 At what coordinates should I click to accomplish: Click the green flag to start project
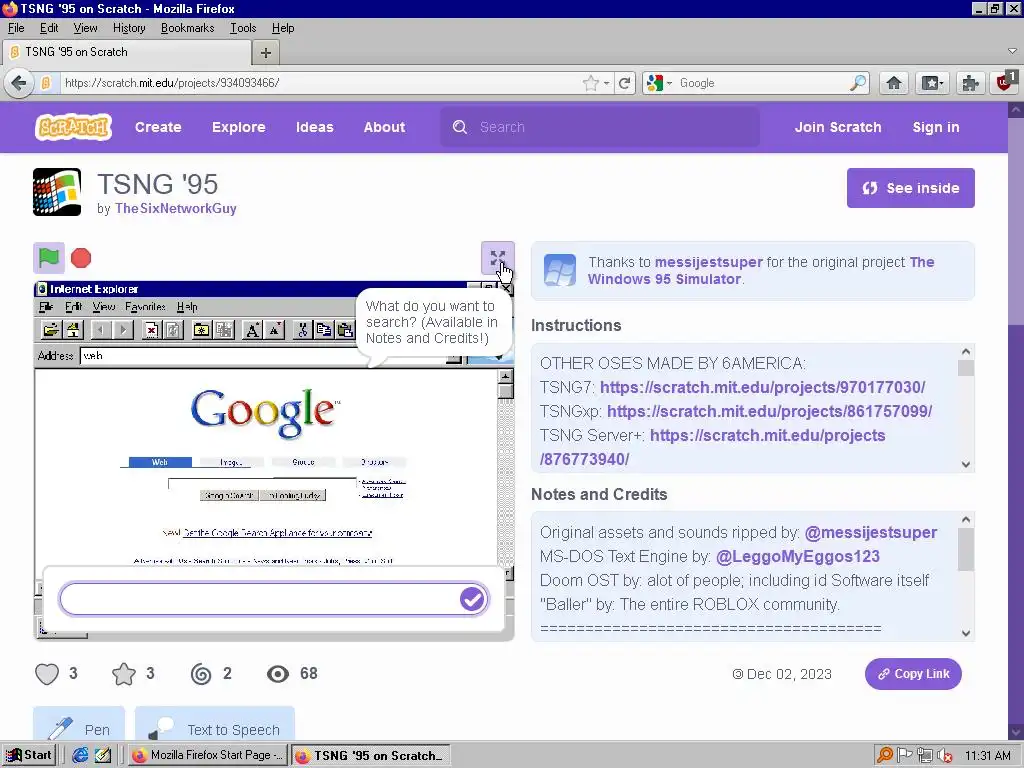pyautogui.click(x=49, y=258)
